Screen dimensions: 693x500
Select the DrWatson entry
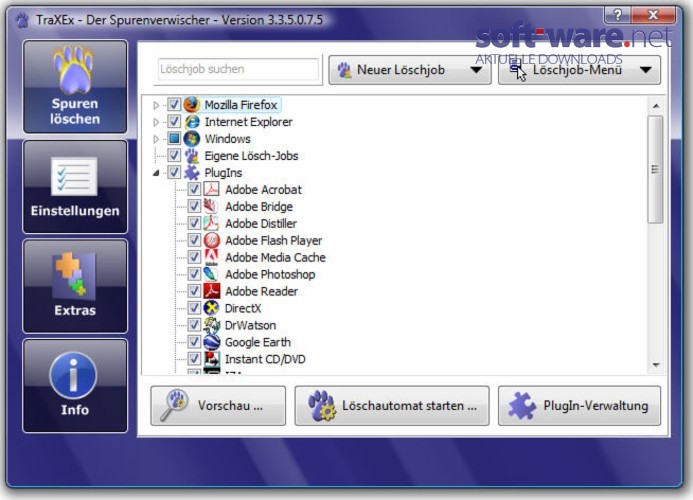pyautogui.click(x=251, y=325)
